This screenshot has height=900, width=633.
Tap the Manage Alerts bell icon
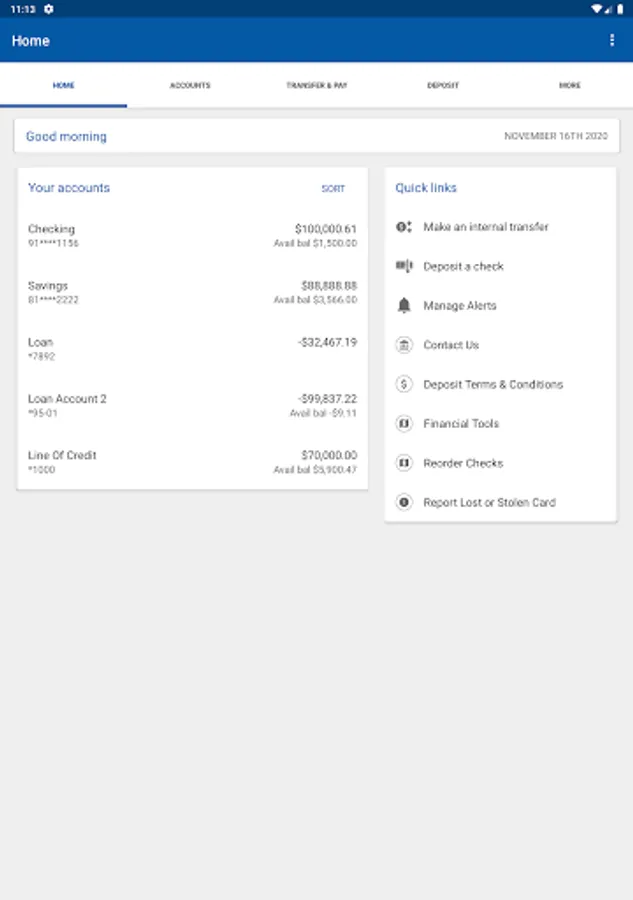click(x=404, y=306)
